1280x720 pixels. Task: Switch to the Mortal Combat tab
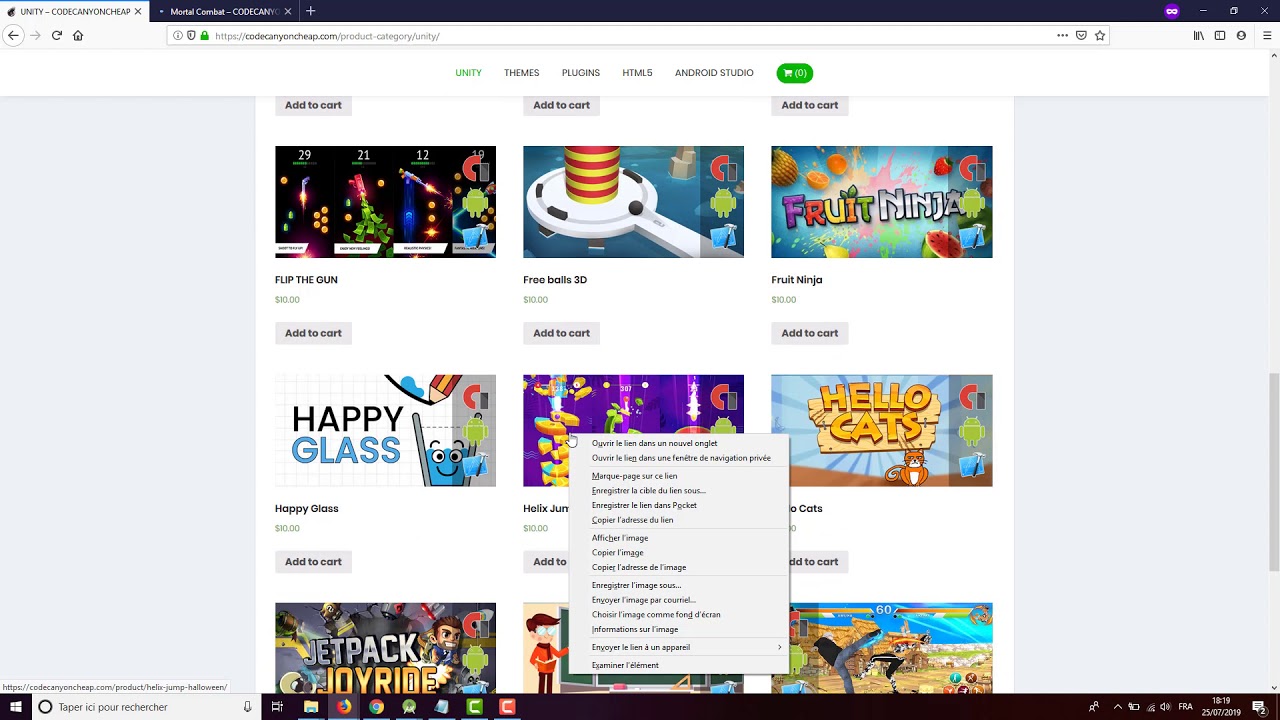click(222, 11)
